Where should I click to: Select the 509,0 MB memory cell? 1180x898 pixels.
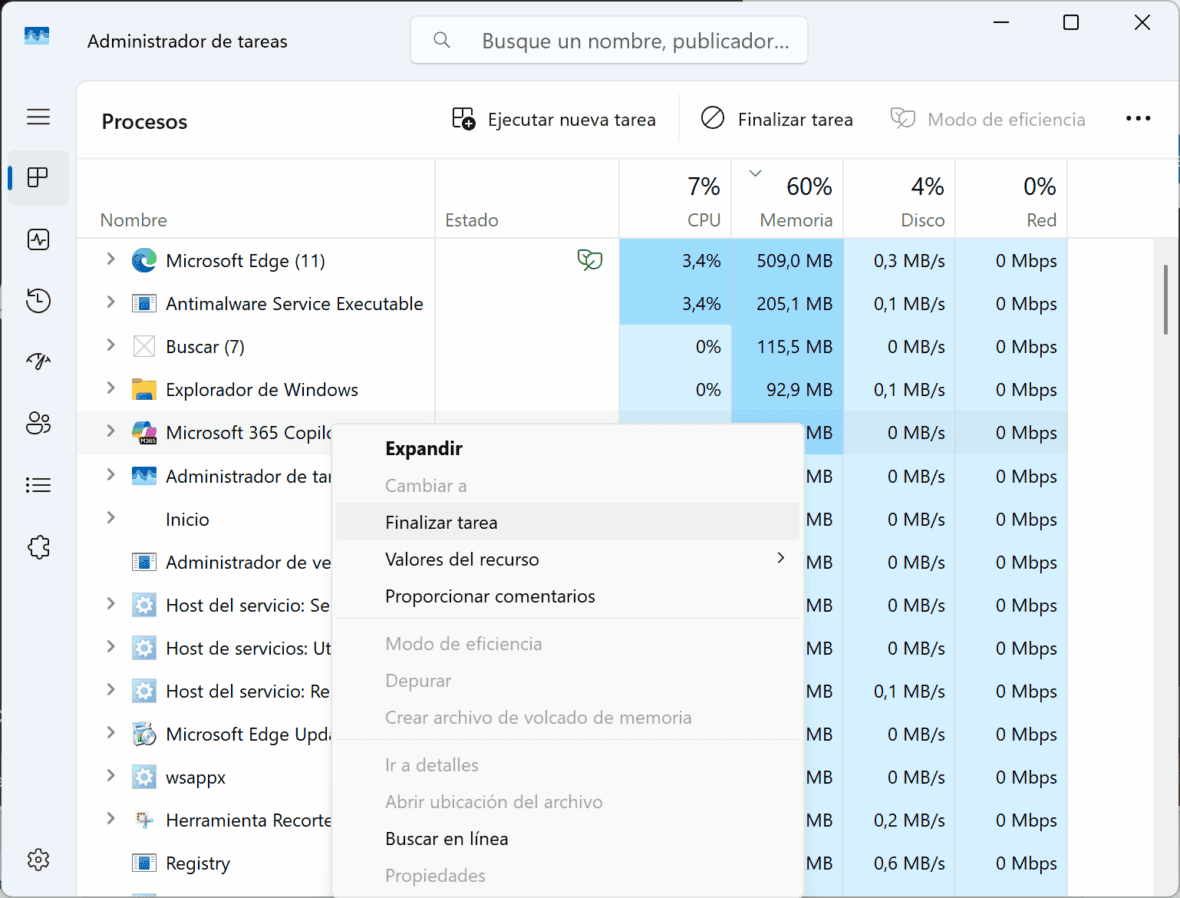coord(787,260)
